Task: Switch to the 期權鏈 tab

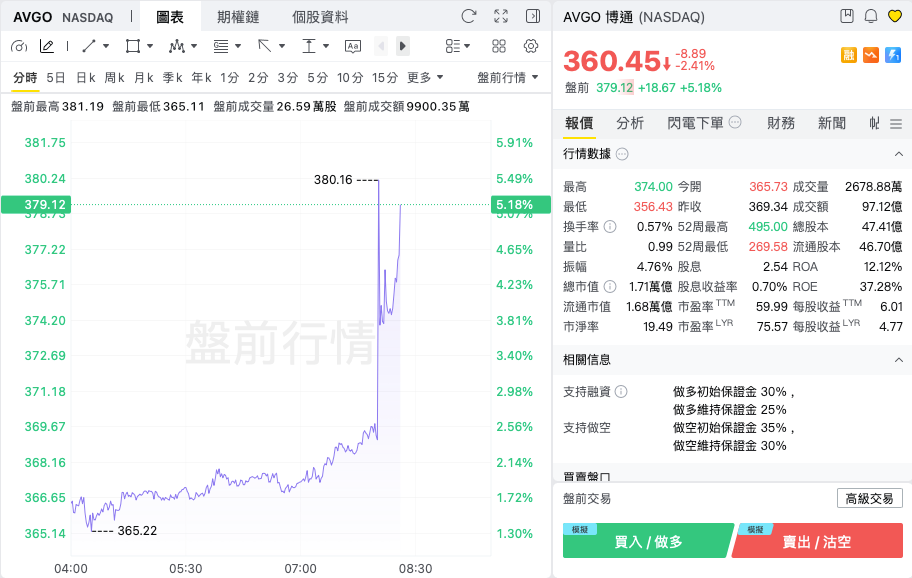Action: click(238, 17)
